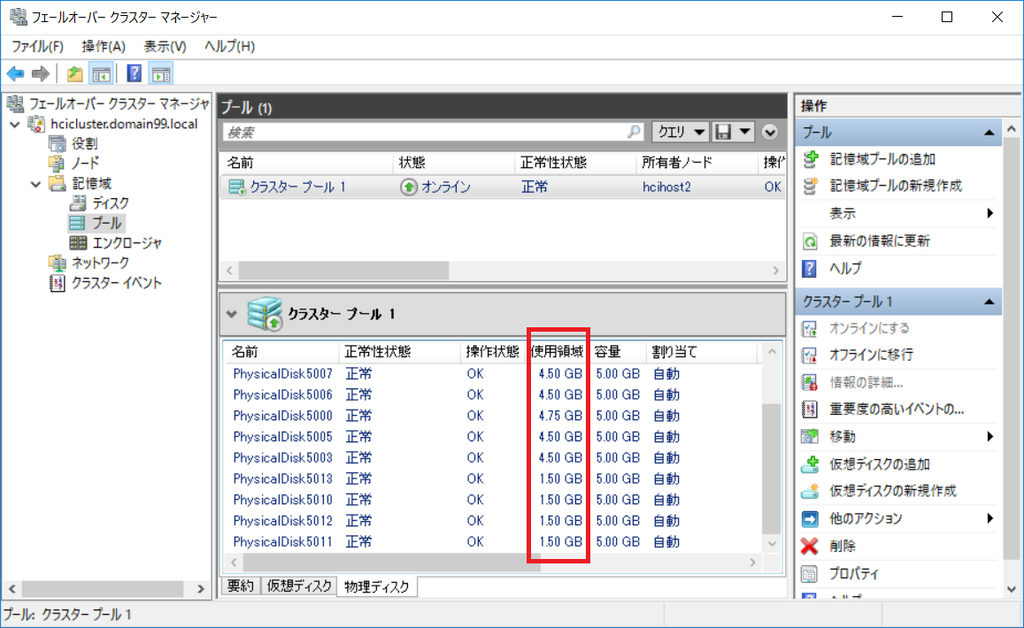Collapse the hcicluster.domain99.local tree node
This screenshot has width=1024, height=628.
coord(15,124)
